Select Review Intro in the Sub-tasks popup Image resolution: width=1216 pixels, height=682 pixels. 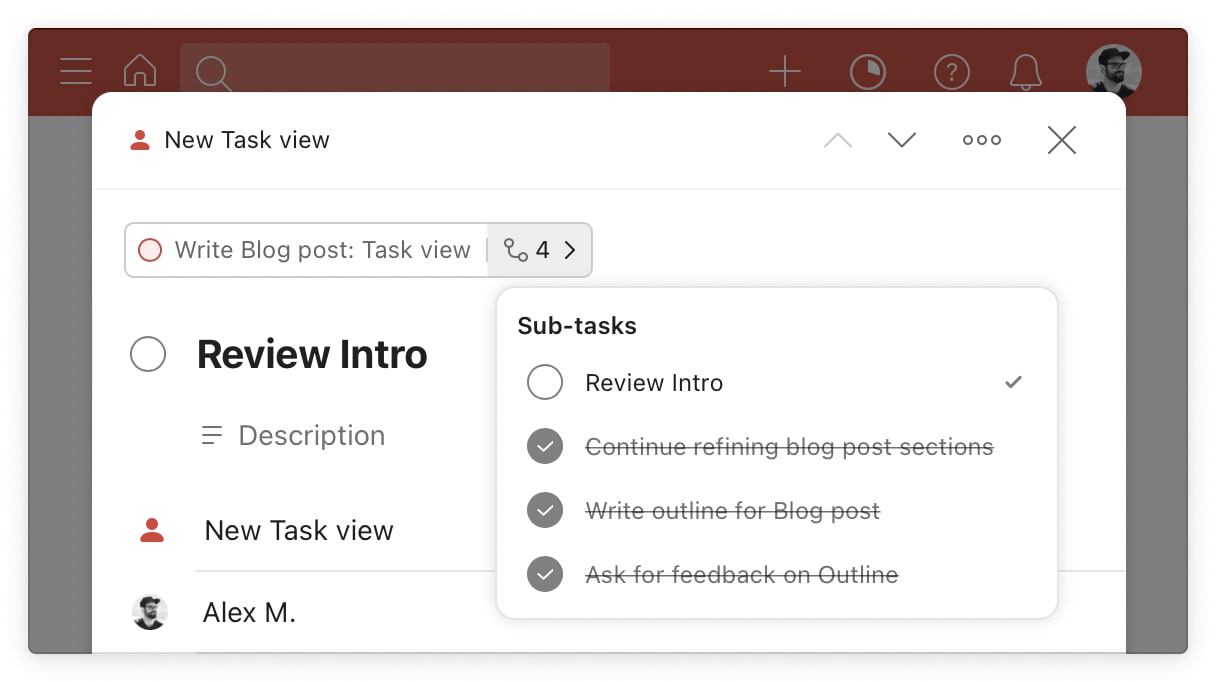654,382
